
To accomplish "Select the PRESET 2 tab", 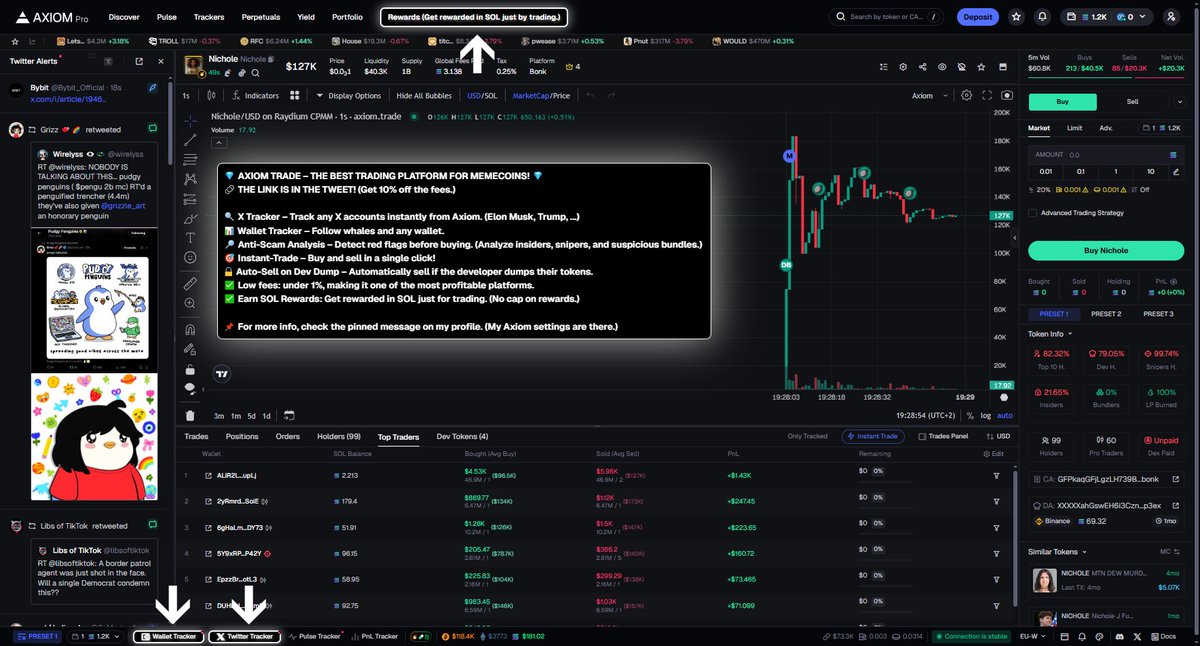I will pyautogui.click(x=1105, y=314).
